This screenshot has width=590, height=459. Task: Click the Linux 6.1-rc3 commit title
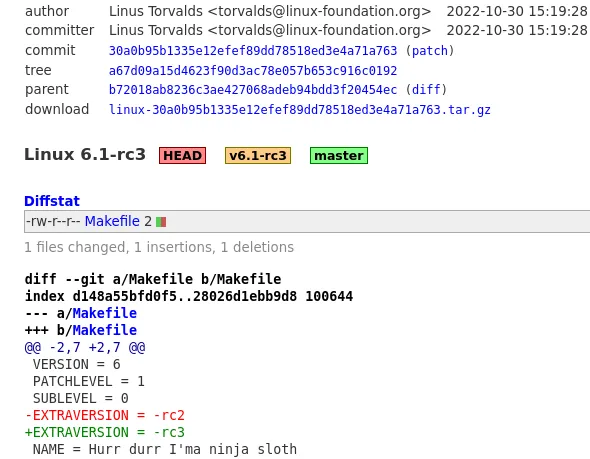tap(85, 155)
